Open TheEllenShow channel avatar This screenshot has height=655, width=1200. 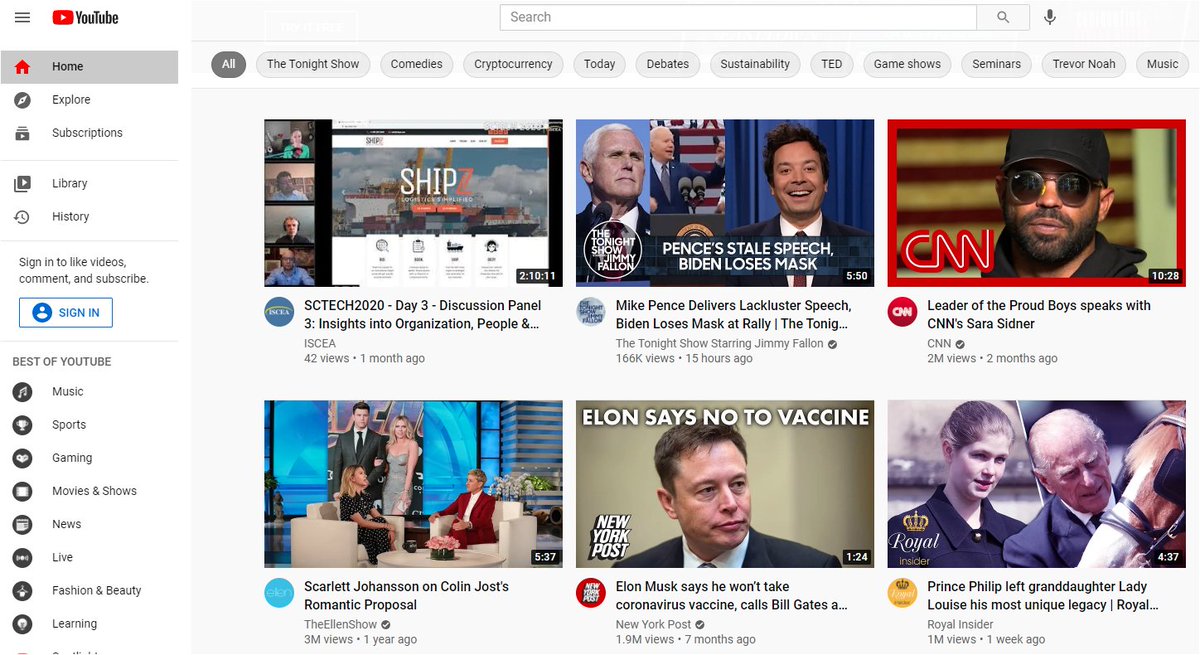click(279, 593)
